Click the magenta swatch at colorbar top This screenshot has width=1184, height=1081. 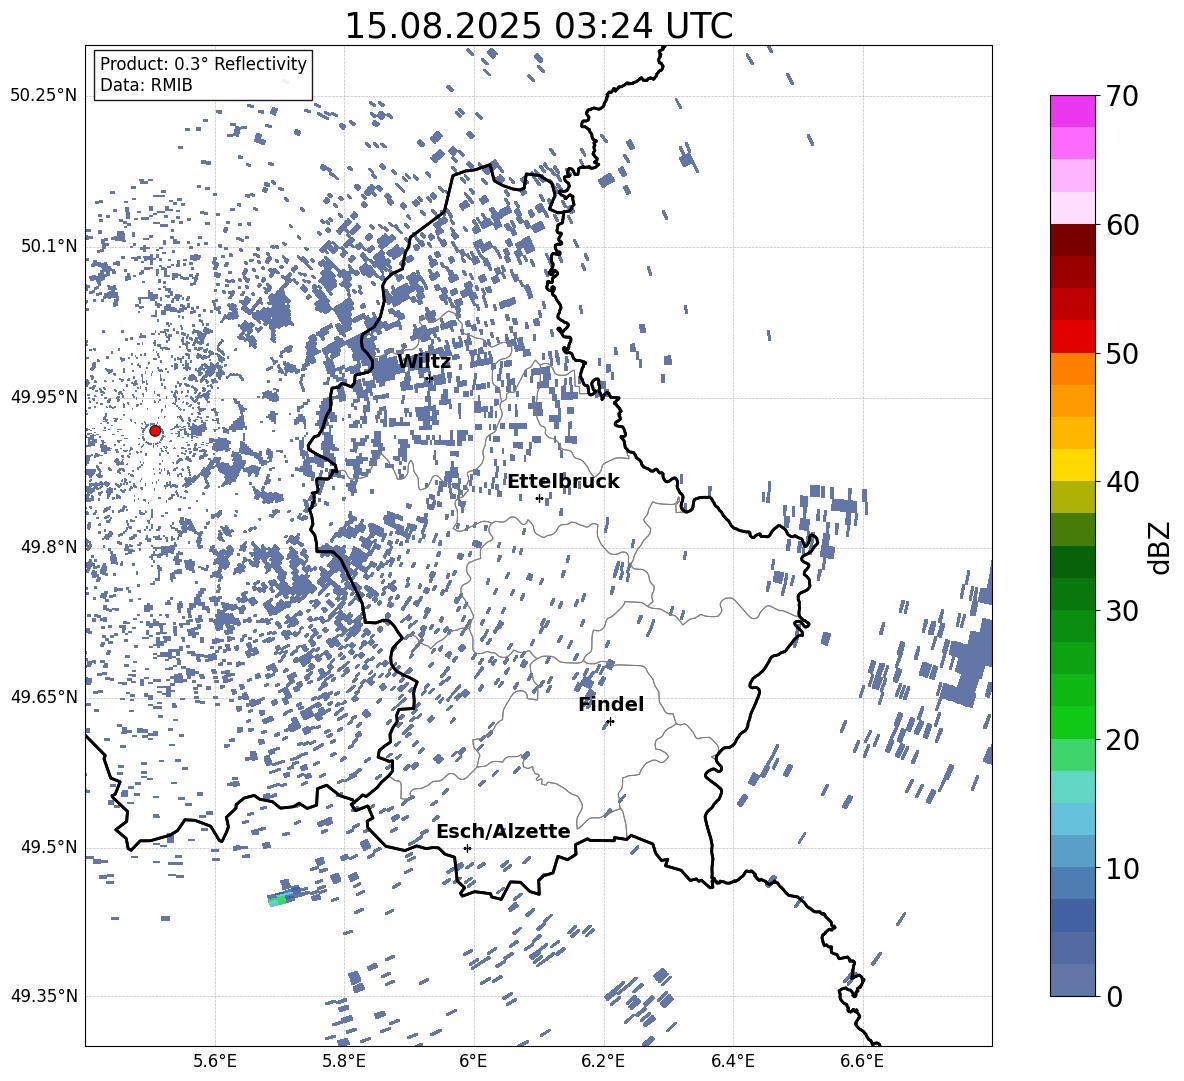[1072, 111]
